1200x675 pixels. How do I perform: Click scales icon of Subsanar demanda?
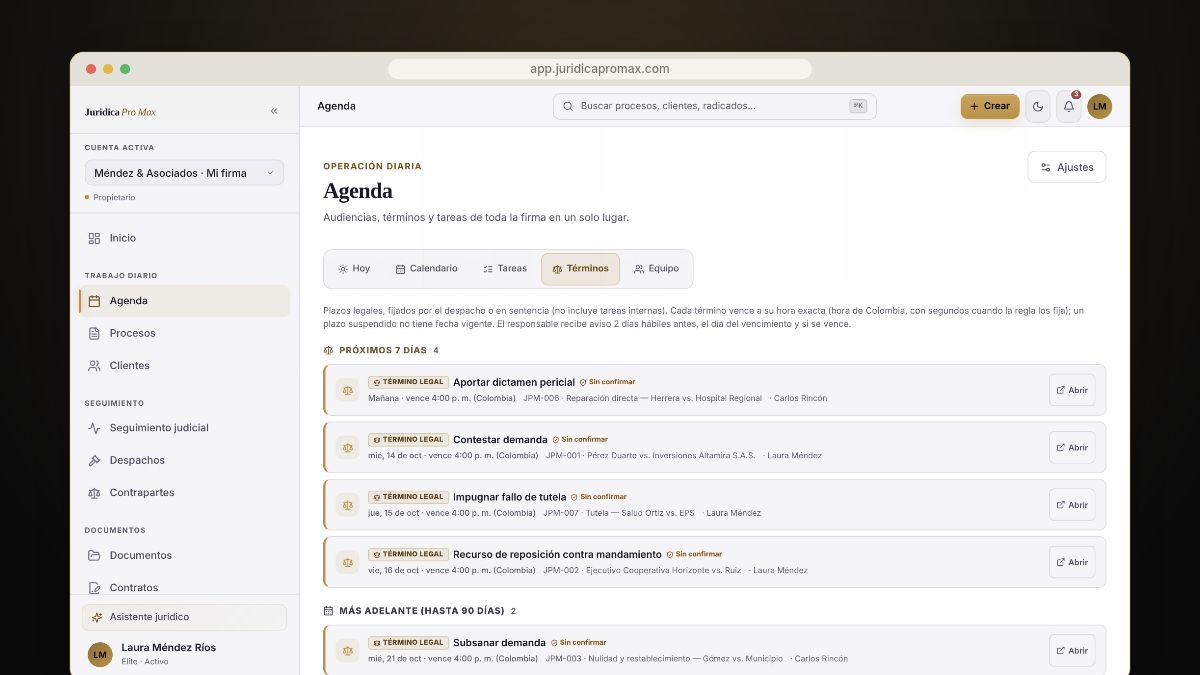347,650
